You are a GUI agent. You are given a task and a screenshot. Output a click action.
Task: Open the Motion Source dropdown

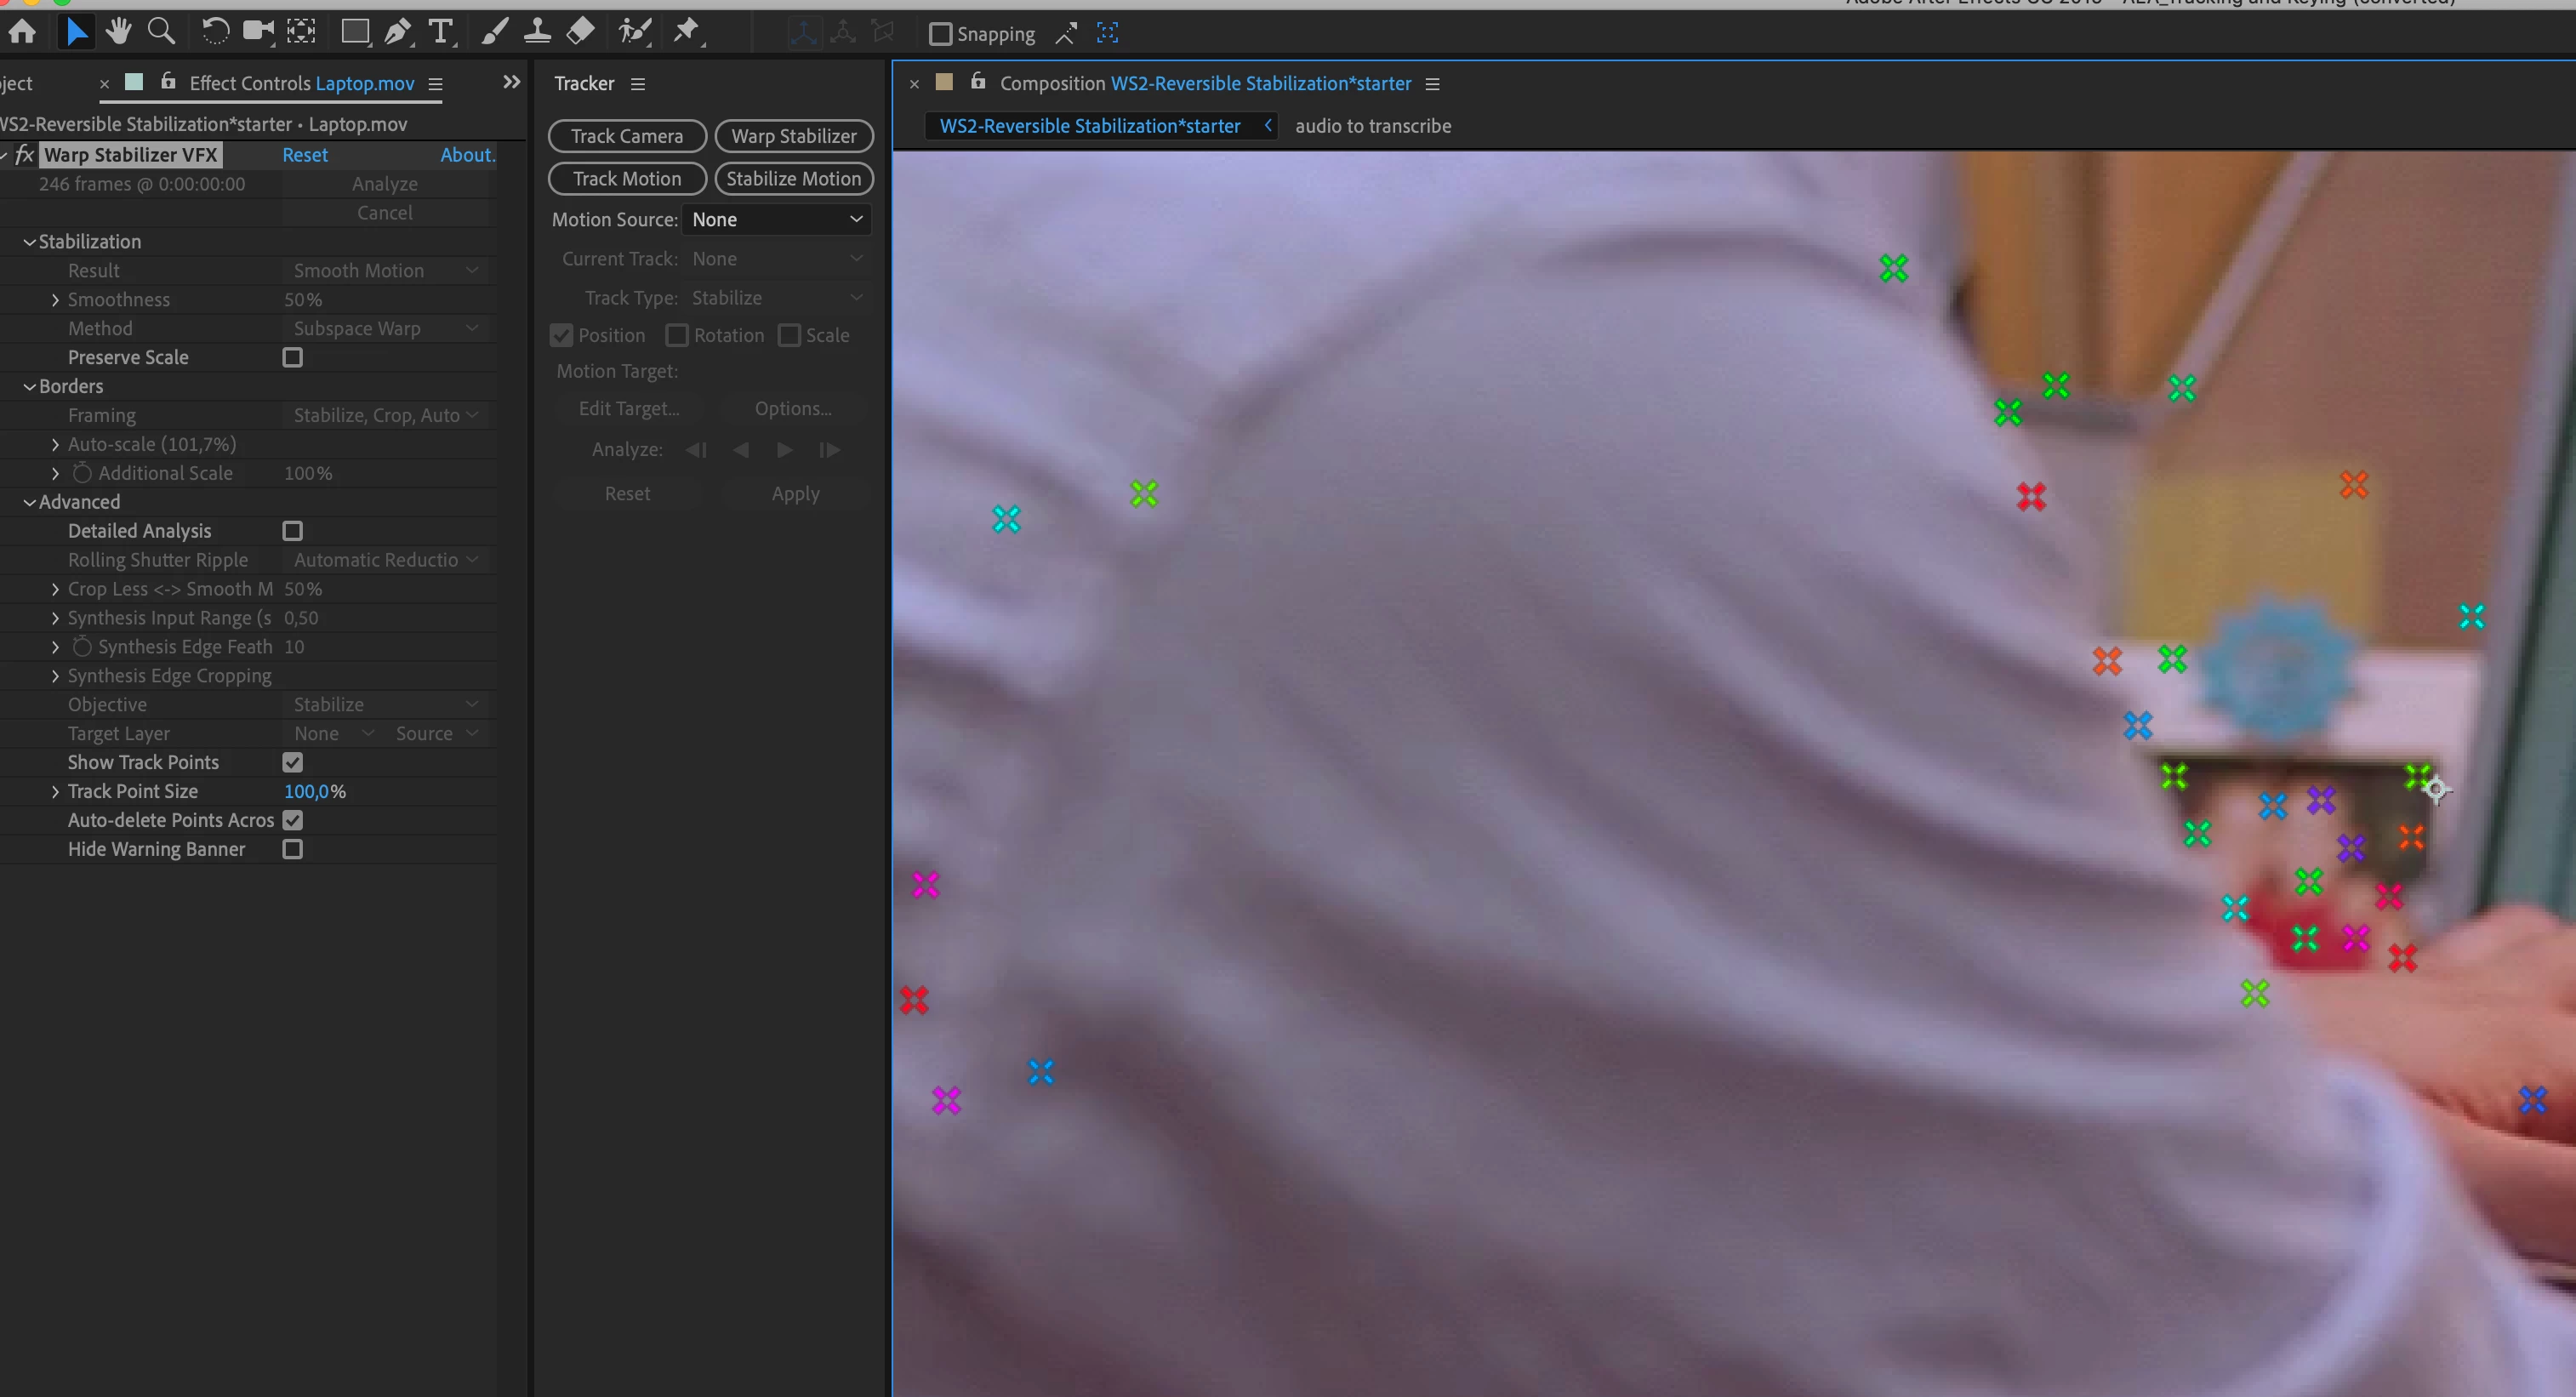tap(776, 219)
